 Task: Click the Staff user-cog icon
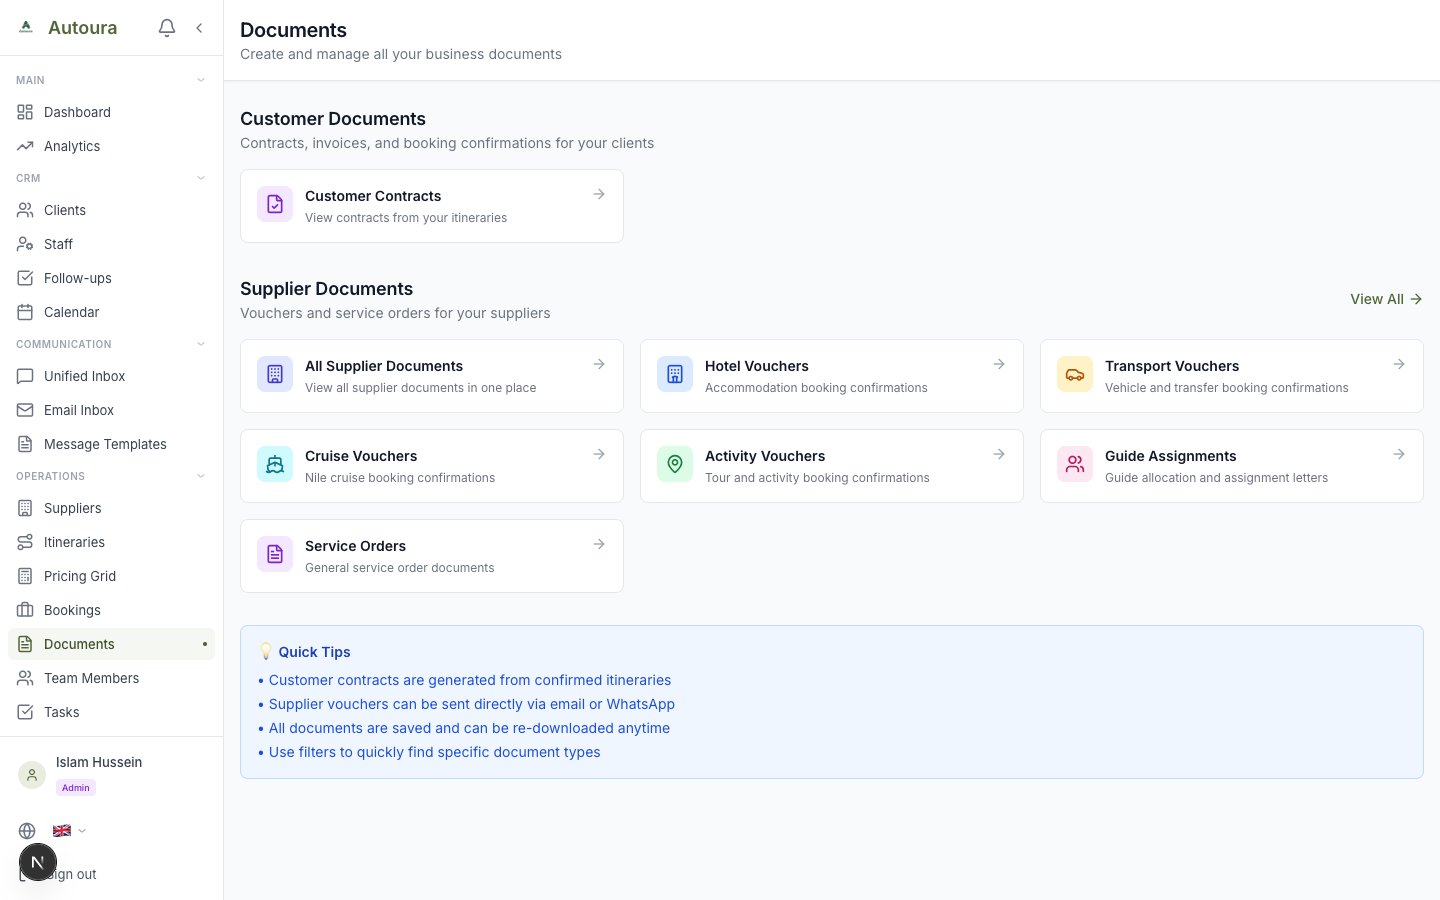coord(25,244)
